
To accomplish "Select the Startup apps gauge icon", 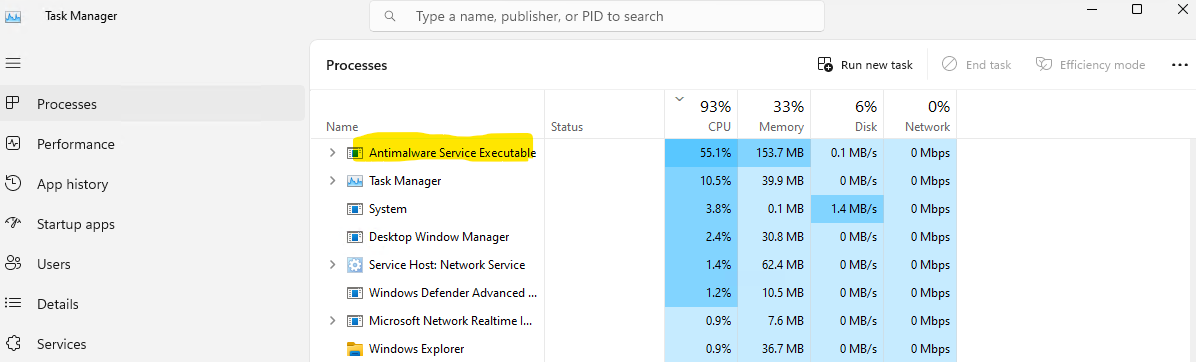I will 13,224.
